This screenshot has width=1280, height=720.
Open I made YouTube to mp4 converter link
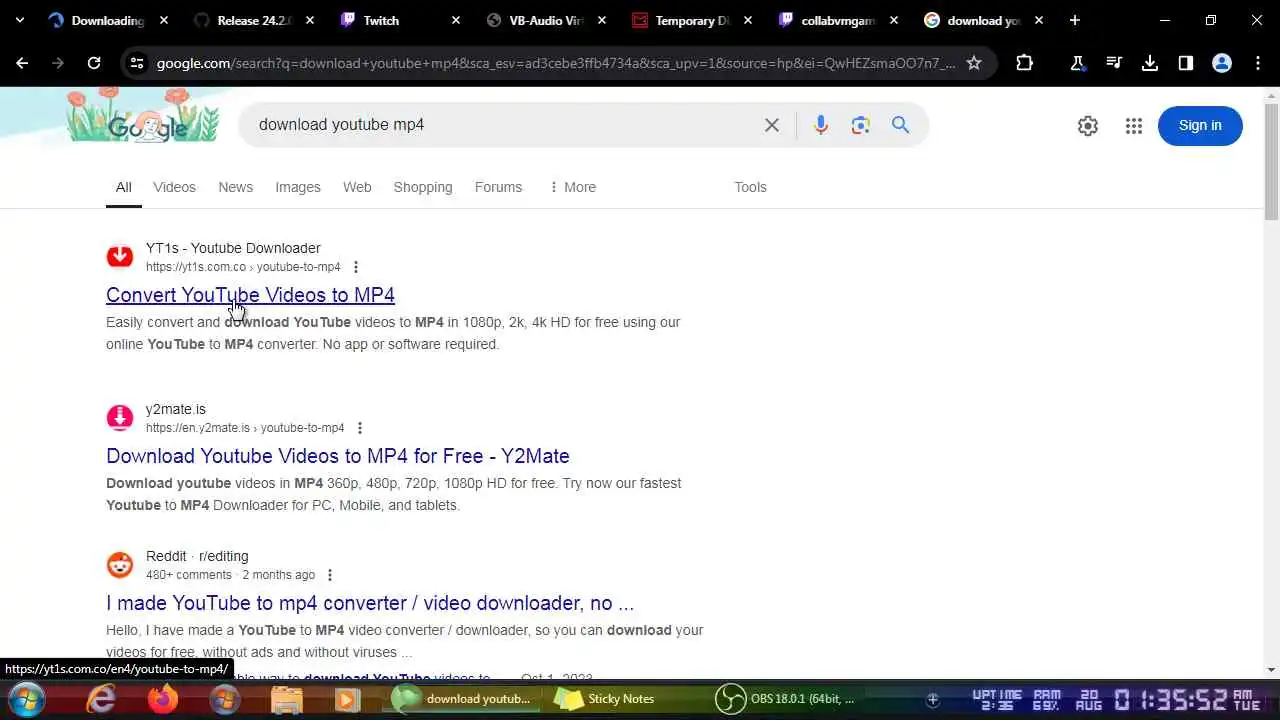coord(370,603)
